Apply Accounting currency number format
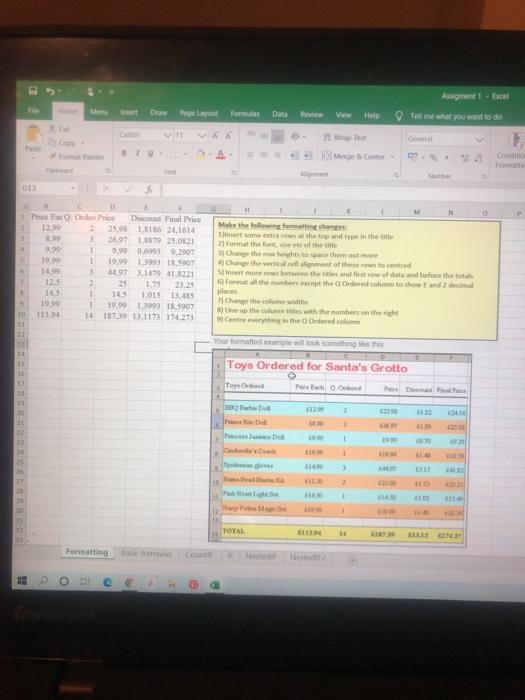The image size is (525, 700). click(412, 157)
